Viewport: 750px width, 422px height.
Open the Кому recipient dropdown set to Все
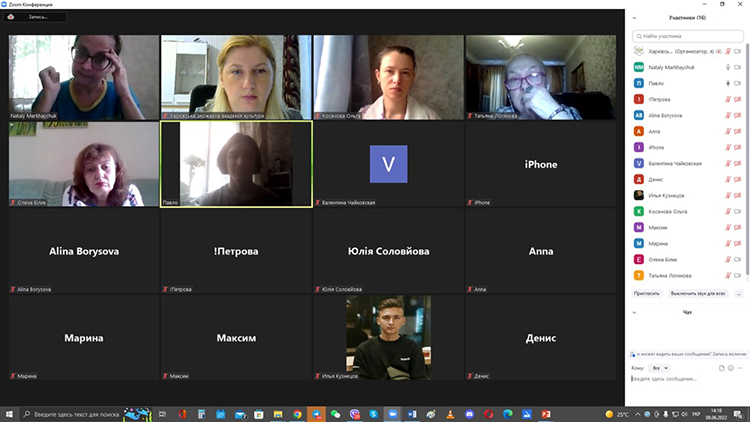tap(660, 368)
